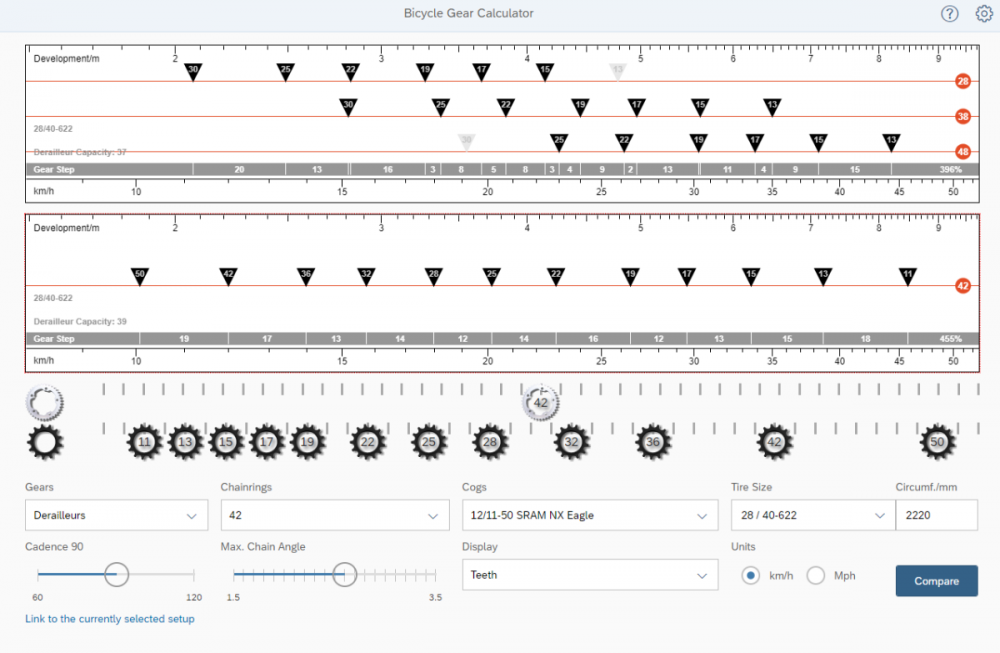Click cog 50 marker in lower chart
1000x653 pixels.
[140, 276]
